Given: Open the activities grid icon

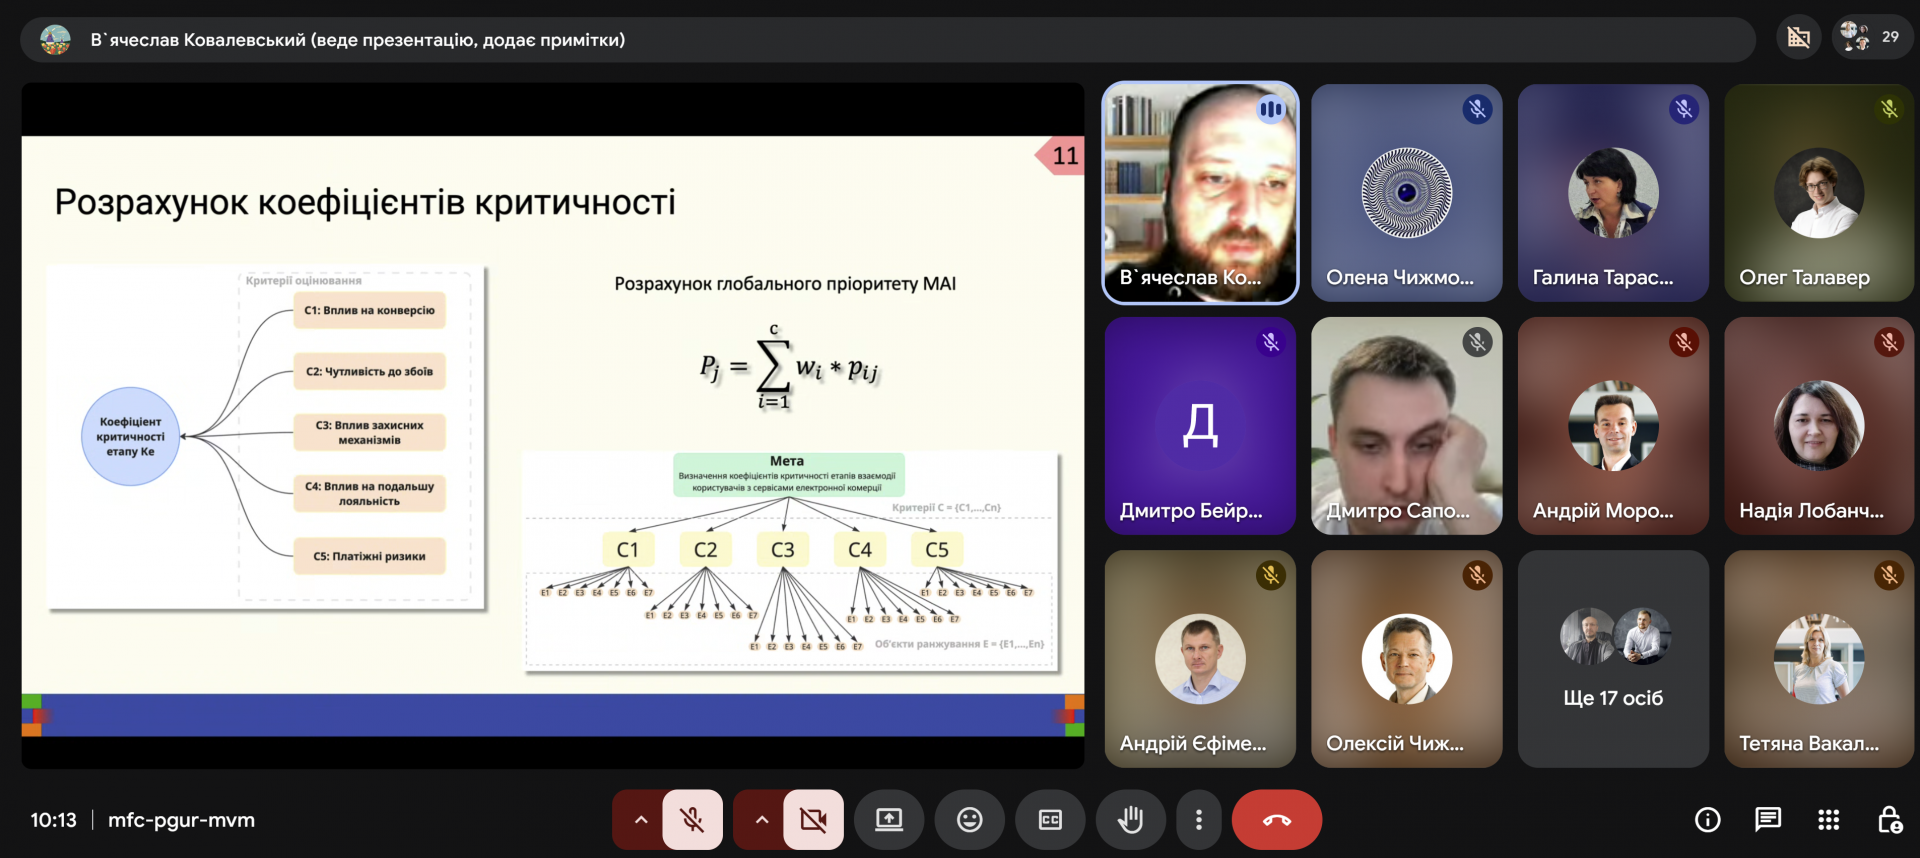Looking at the screenshot, I should (x=1828, y=820).
